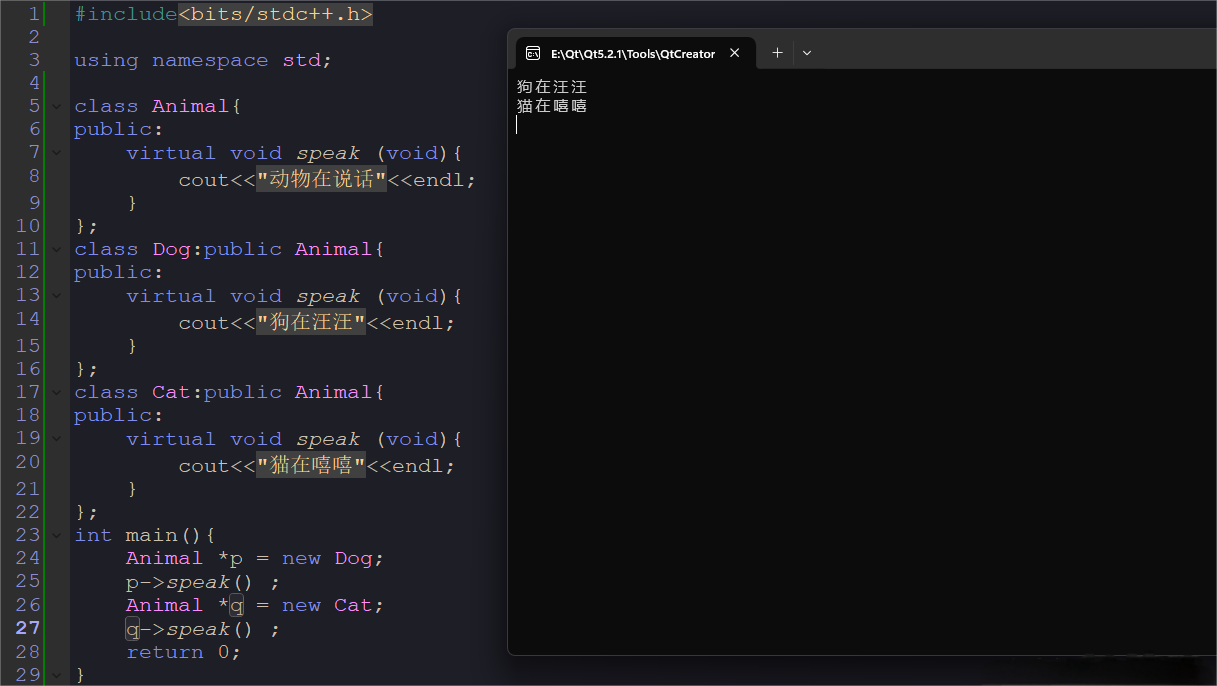Click the Command Prompt icon on the terminal tab
The image size is (1217, 686).
(533, 52)
